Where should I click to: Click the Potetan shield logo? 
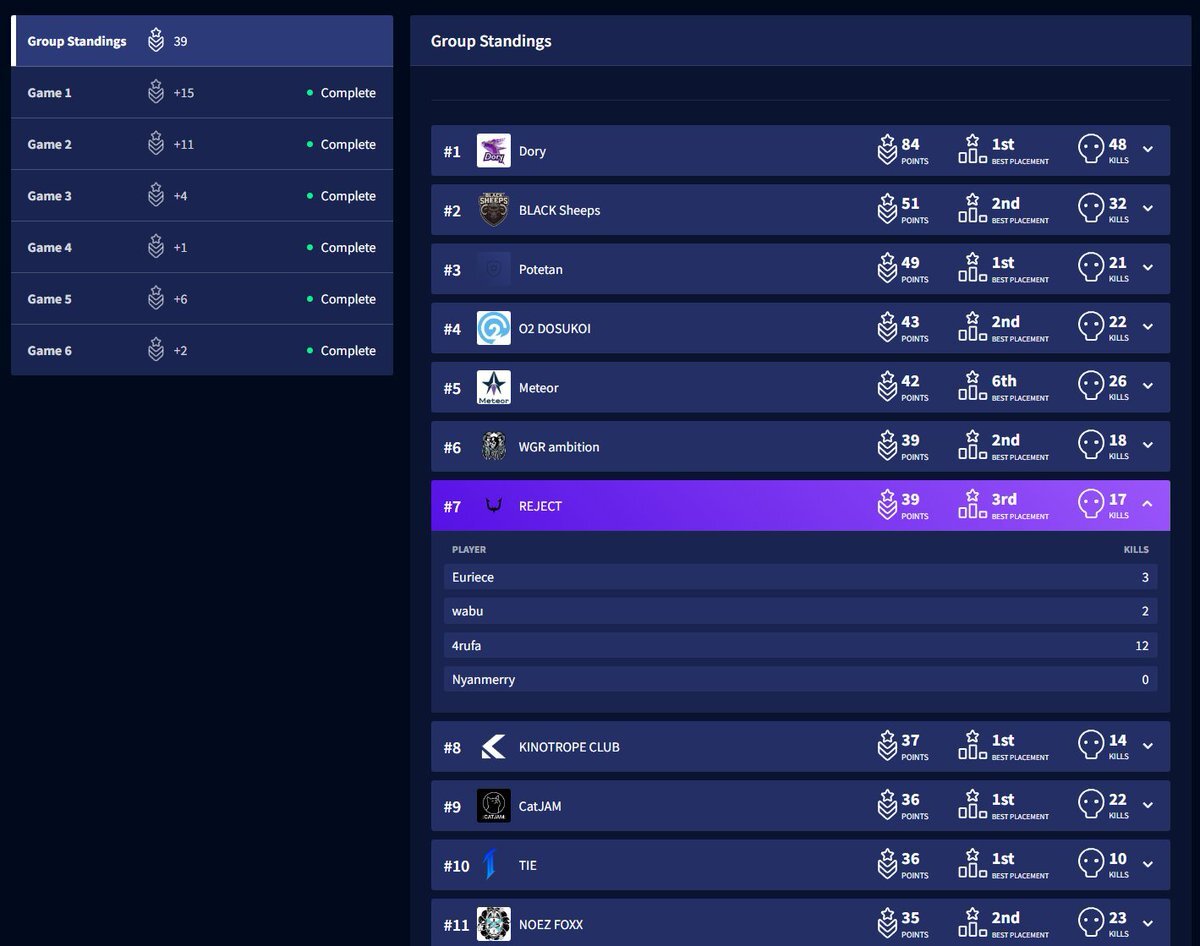pos(494,269)
